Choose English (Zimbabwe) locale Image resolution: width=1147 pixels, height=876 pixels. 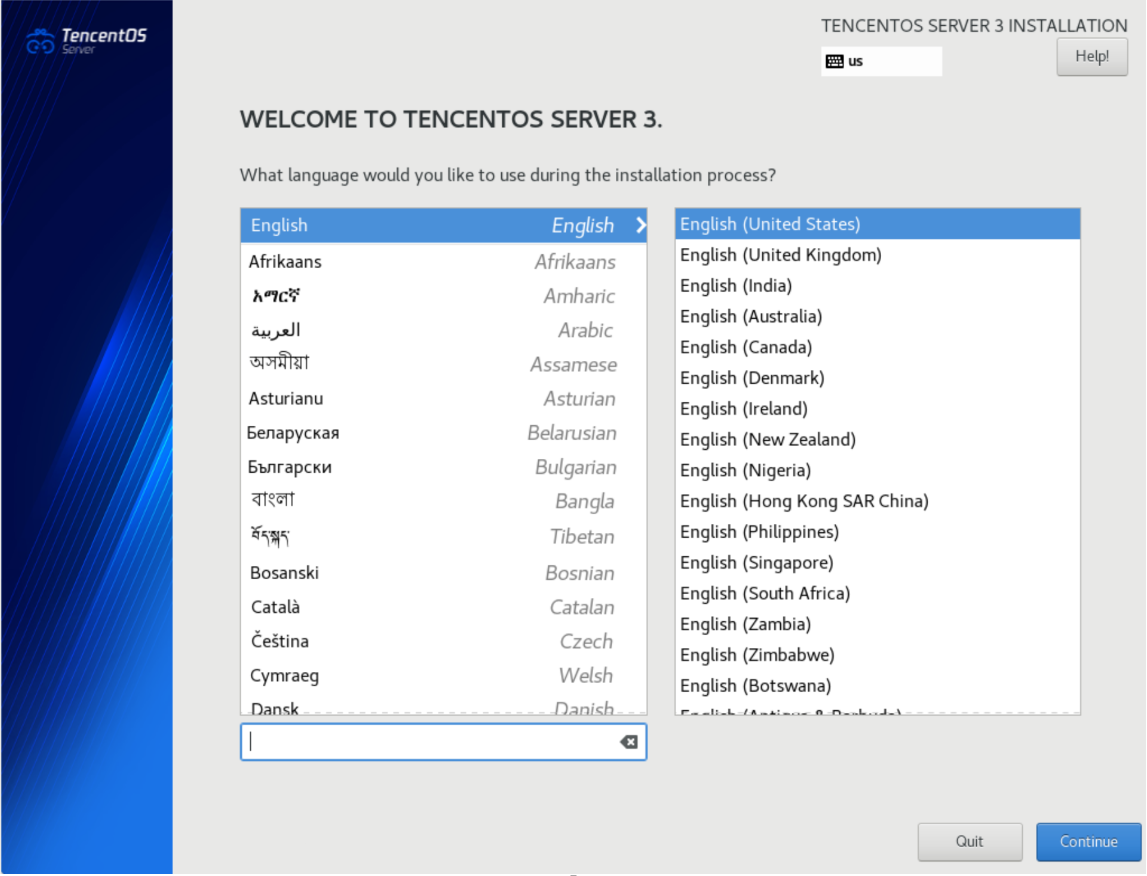(x=877, y=654)
